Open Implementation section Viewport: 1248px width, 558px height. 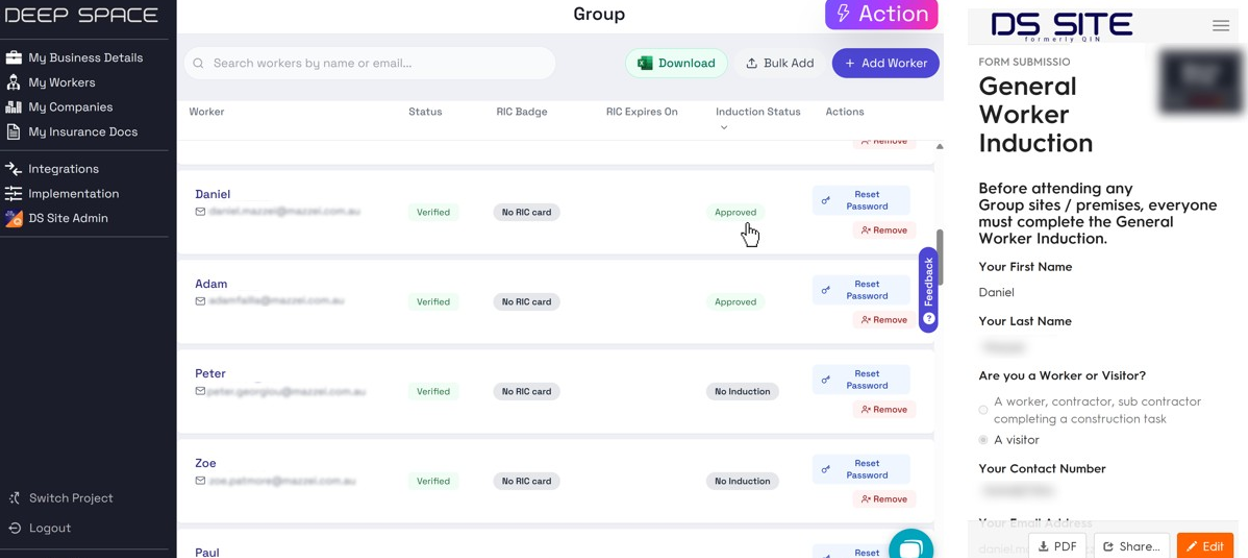pos(73,194)
